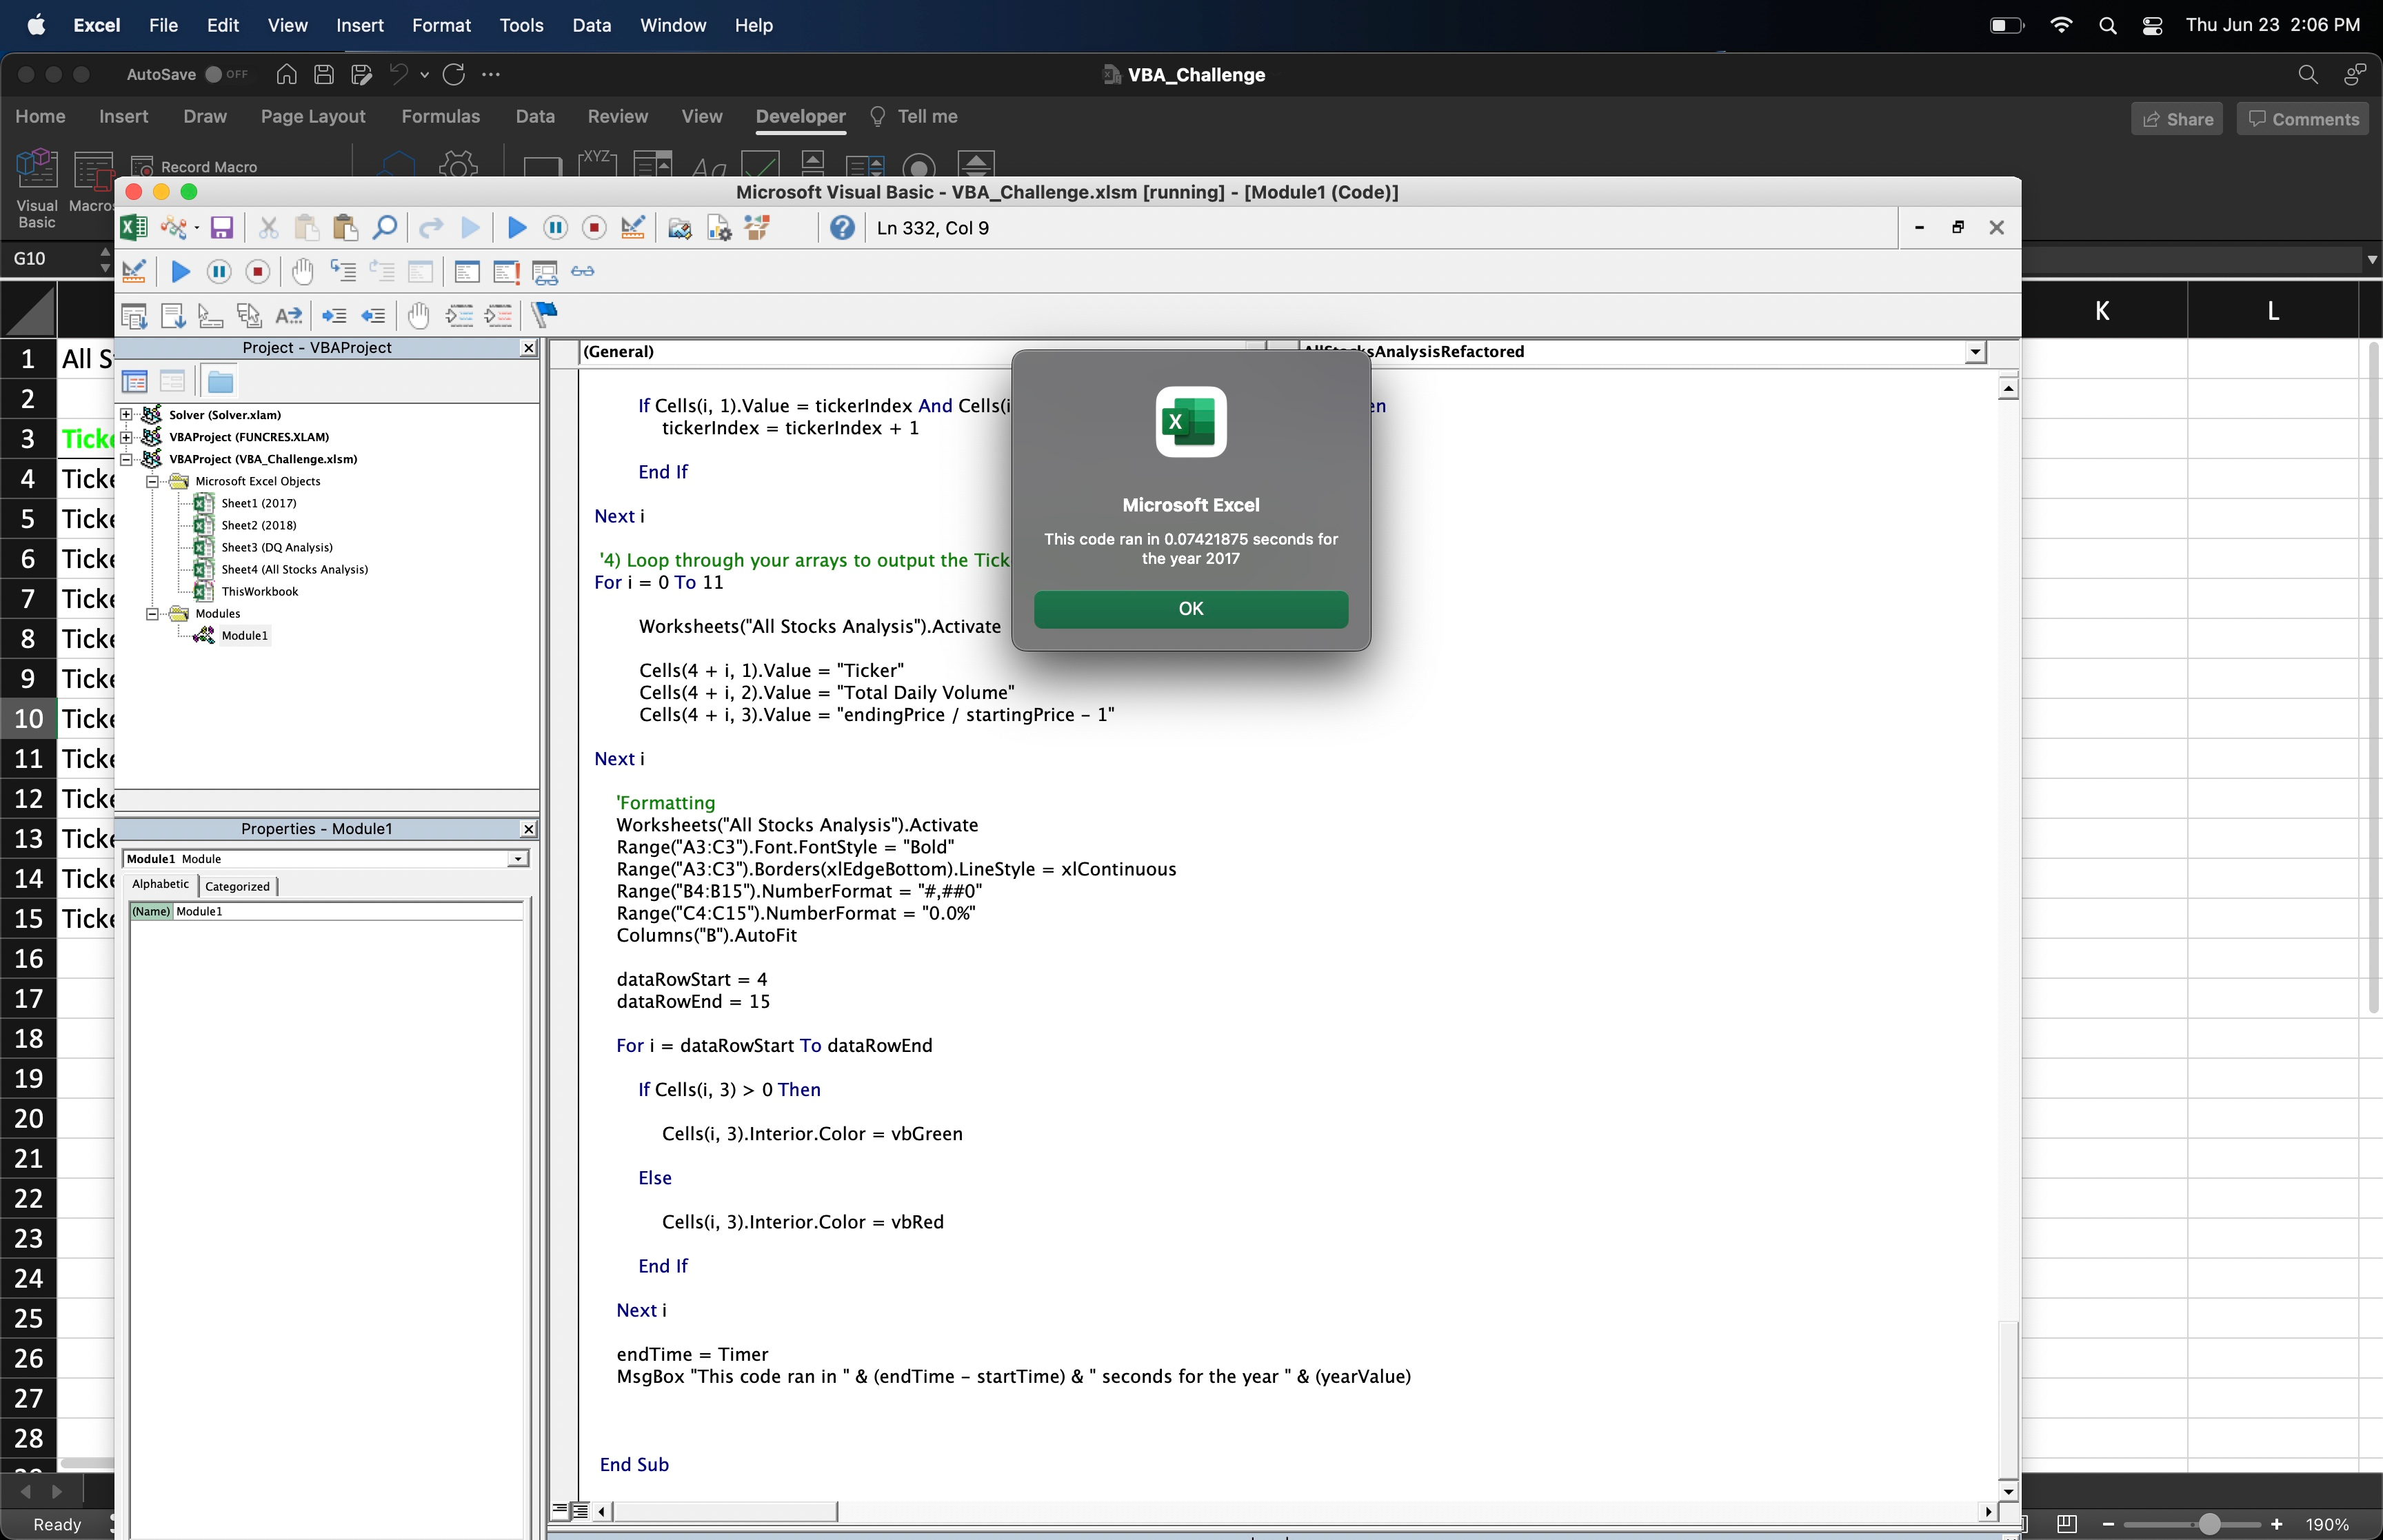Toggle Folders in the Project pane
Image resolution: width=2383 pixels, height=1540 pixels.
tap(220, 381)
